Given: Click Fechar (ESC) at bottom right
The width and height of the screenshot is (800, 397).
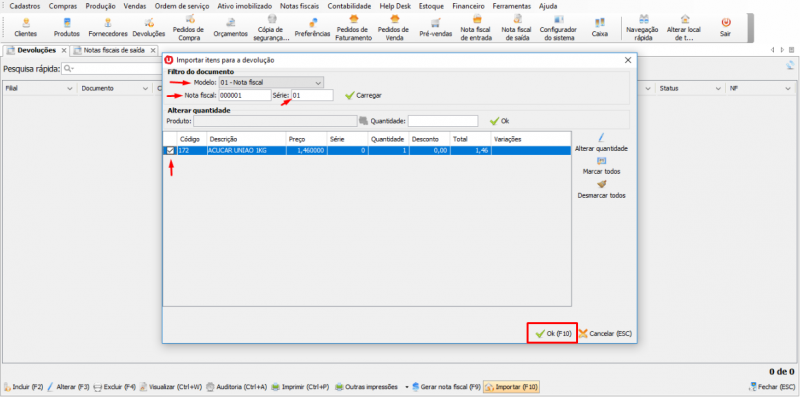Looking at the screenshot, I should (x=772, y=387).
